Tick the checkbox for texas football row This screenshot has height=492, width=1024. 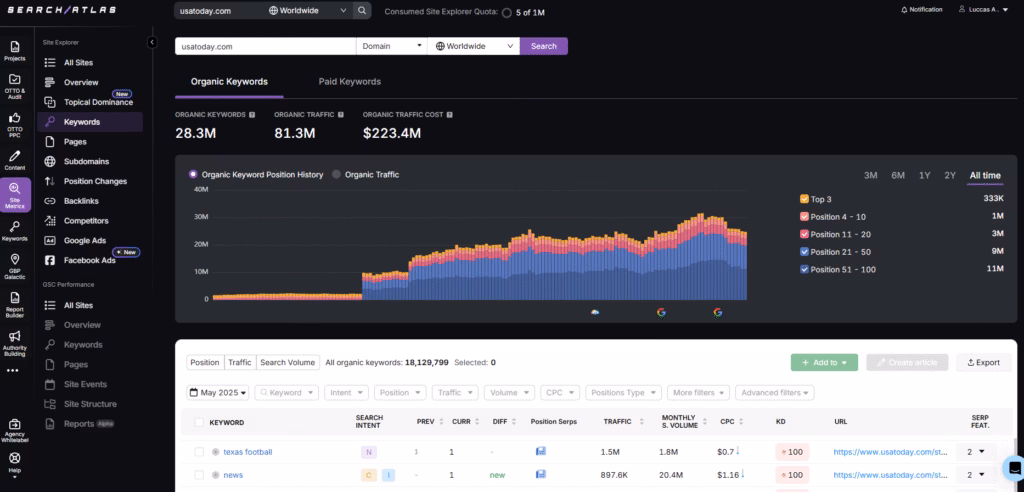click(199, 452)
